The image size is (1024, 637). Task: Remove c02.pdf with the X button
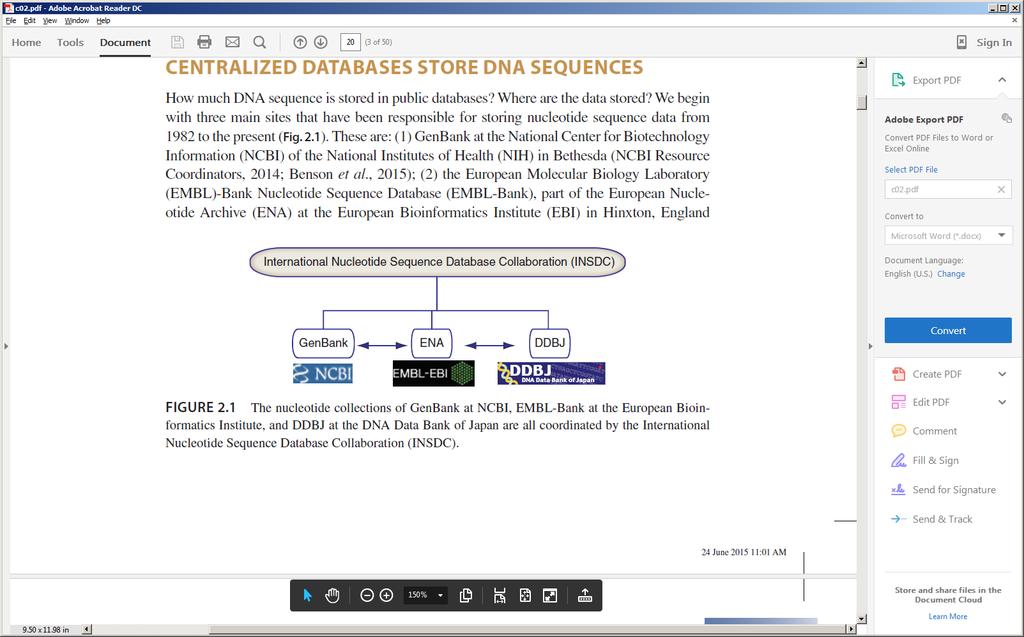tap(1001, 189)
